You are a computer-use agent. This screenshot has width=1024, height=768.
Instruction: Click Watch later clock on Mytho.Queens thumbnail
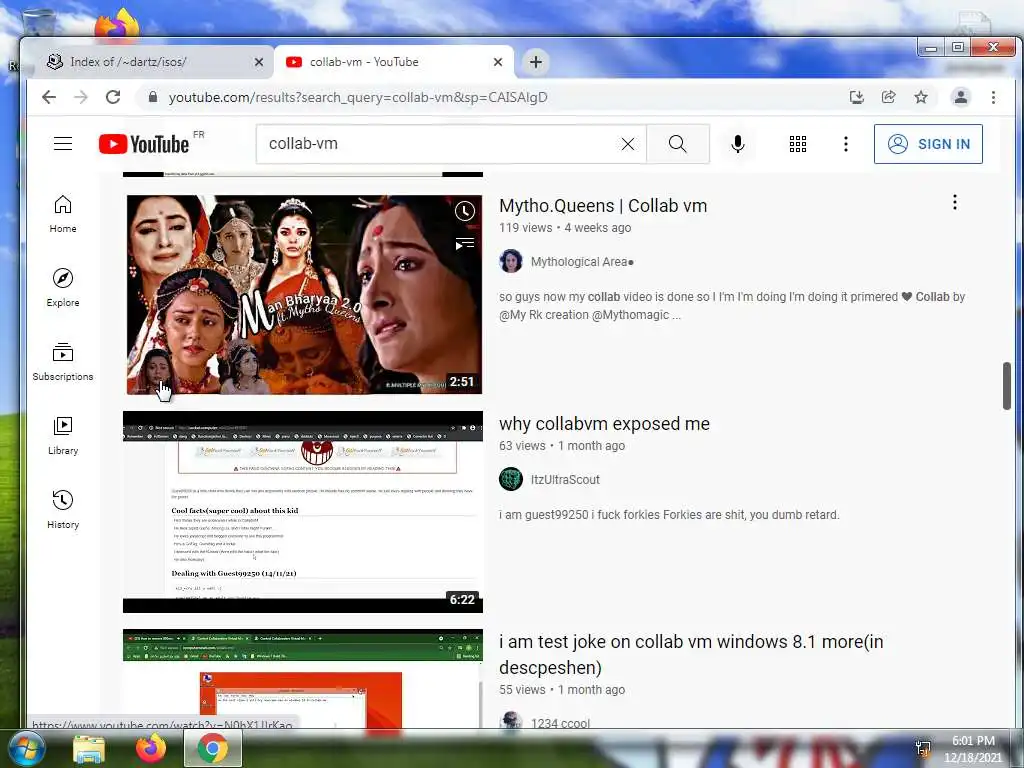[465, 211]
